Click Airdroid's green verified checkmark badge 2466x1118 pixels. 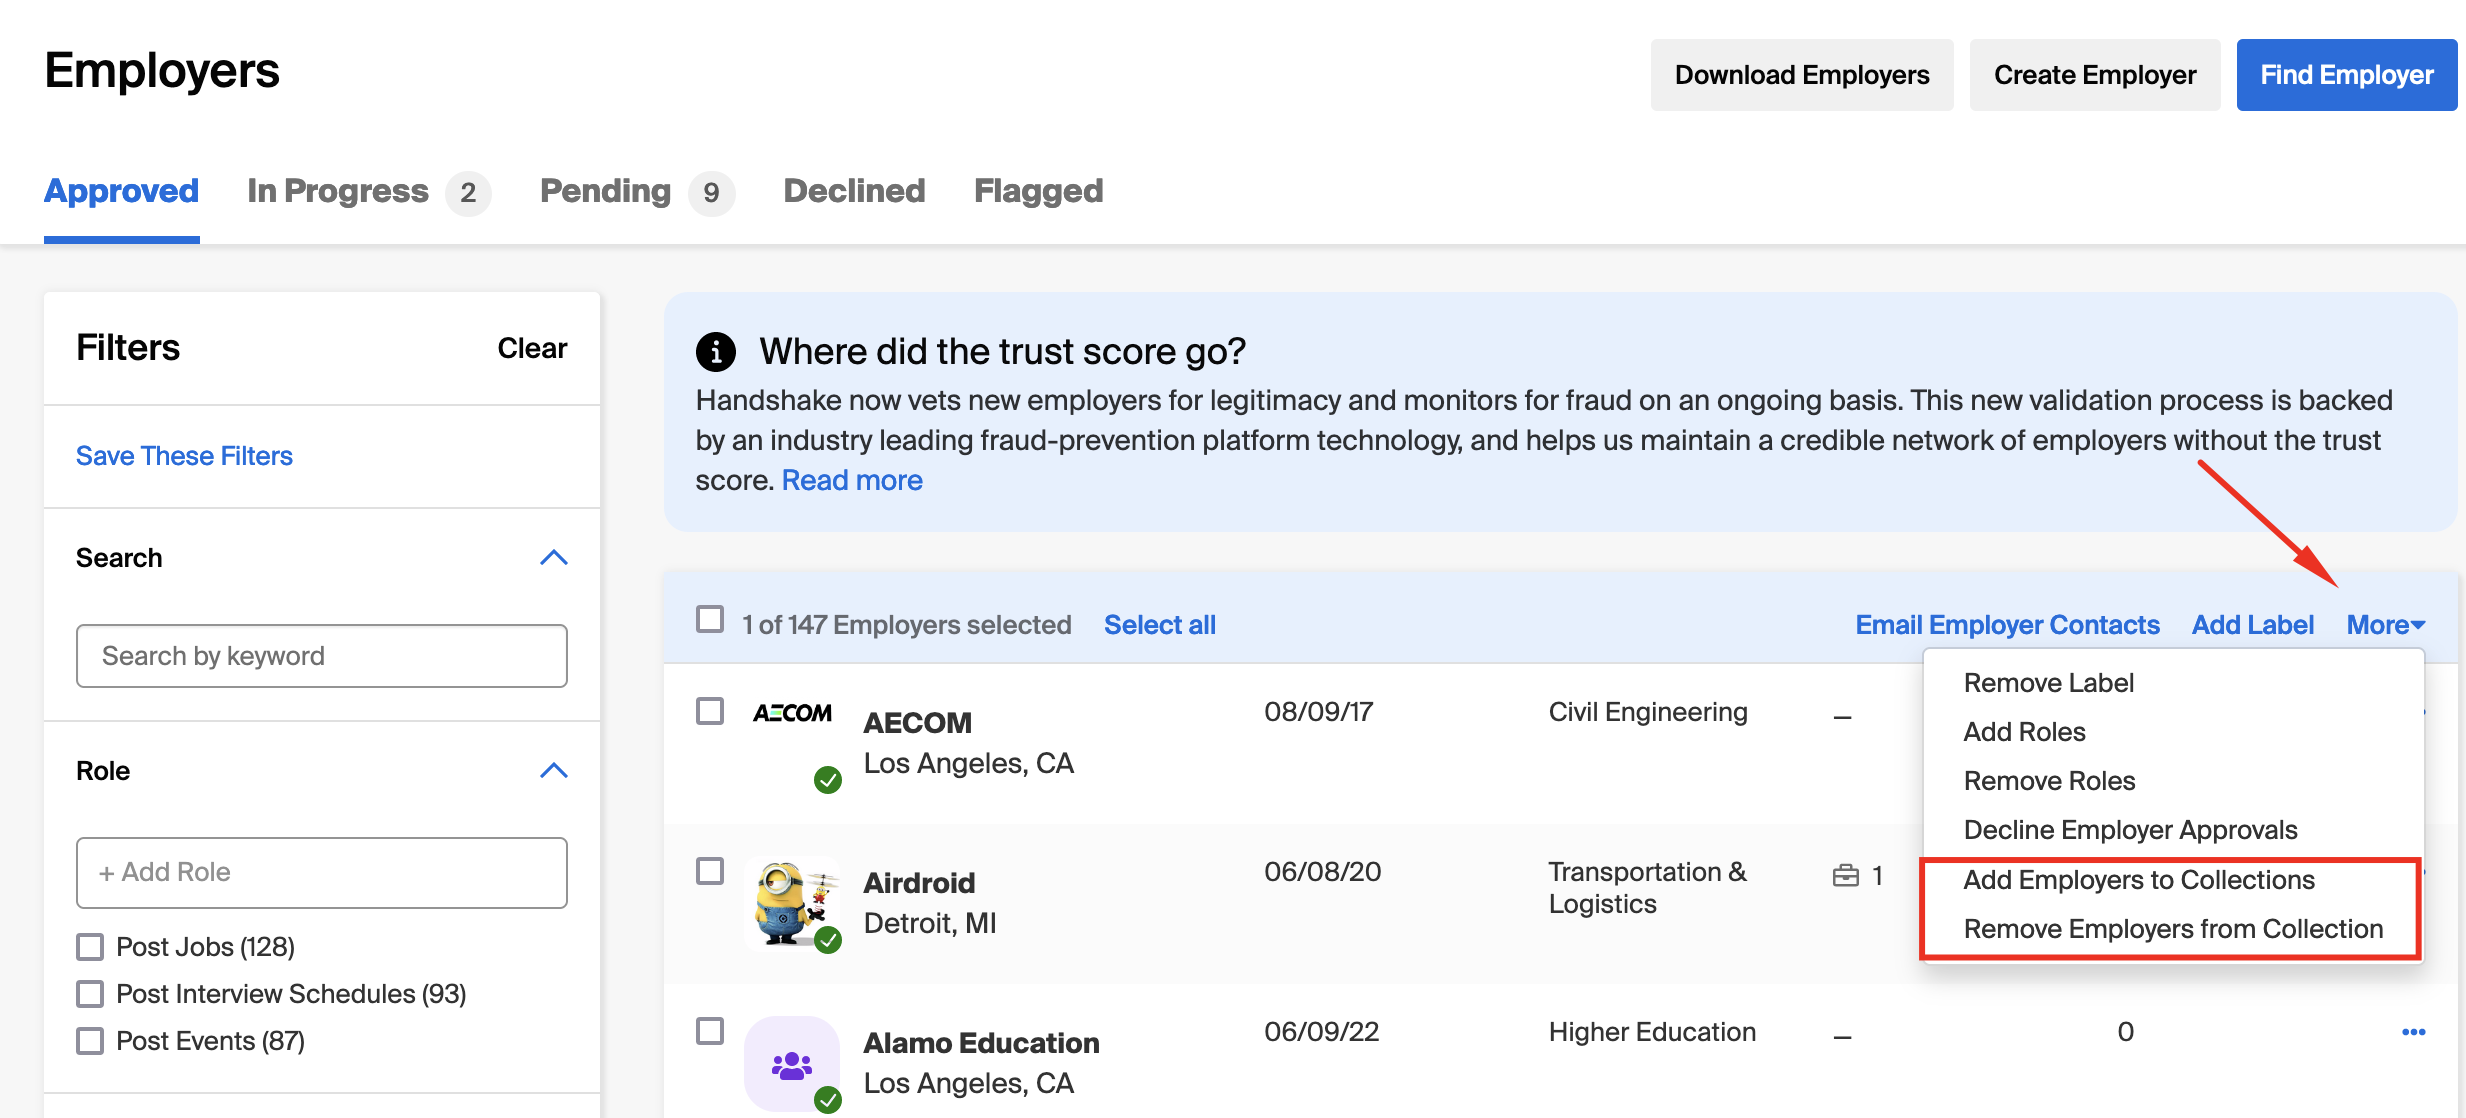(828, 940)
